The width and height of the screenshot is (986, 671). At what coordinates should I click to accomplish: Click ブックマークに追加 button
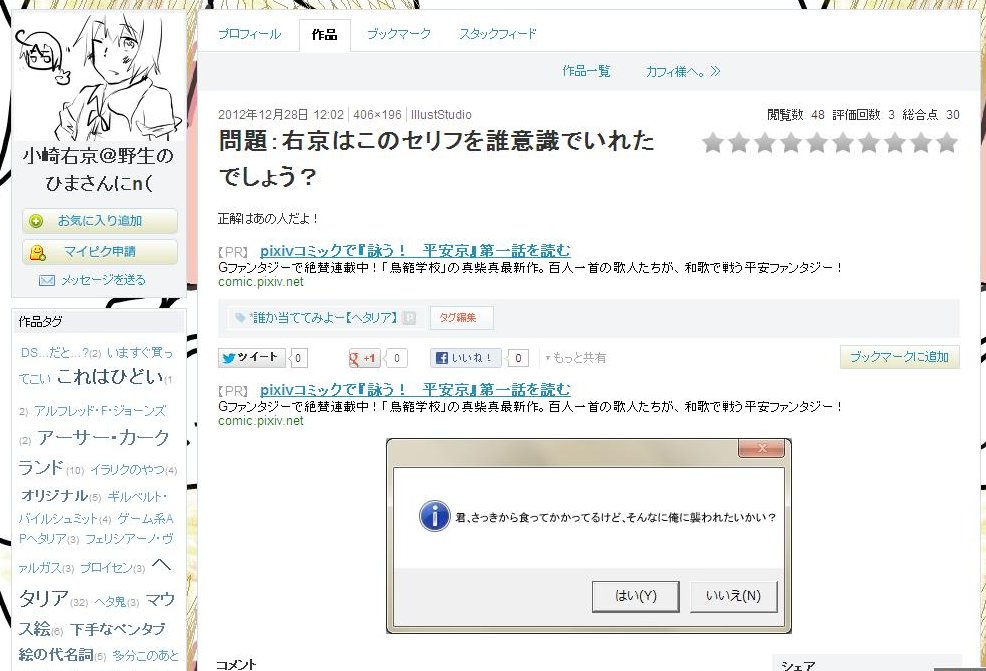click(899, 357)
